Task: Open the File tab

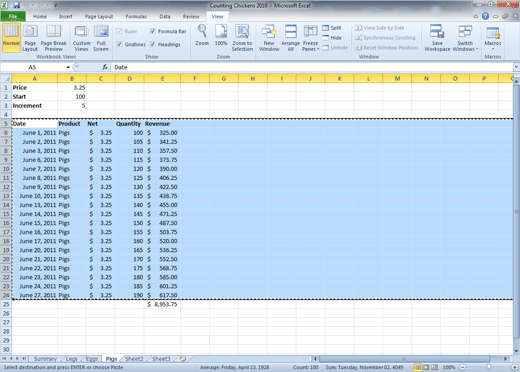Action: 13,16
